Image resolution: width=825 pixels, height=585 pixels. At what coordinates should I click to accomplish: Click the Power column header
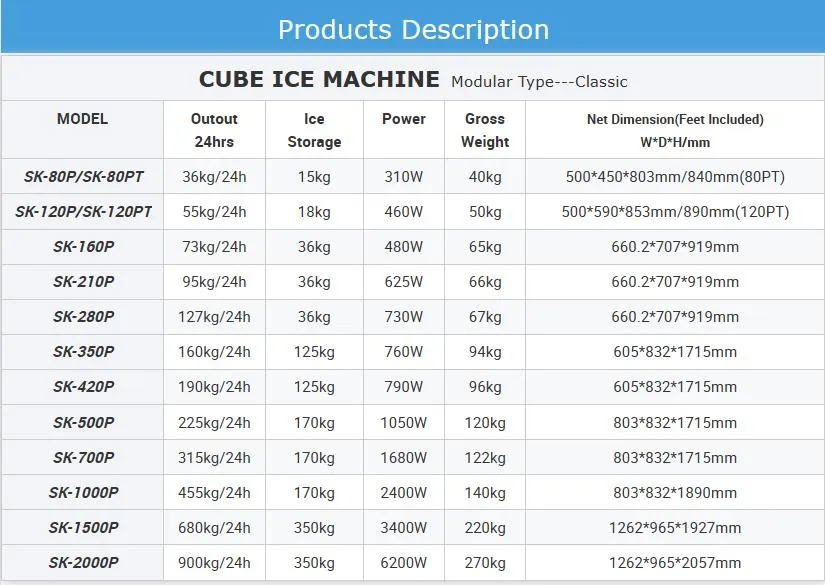tap(404, 119)
